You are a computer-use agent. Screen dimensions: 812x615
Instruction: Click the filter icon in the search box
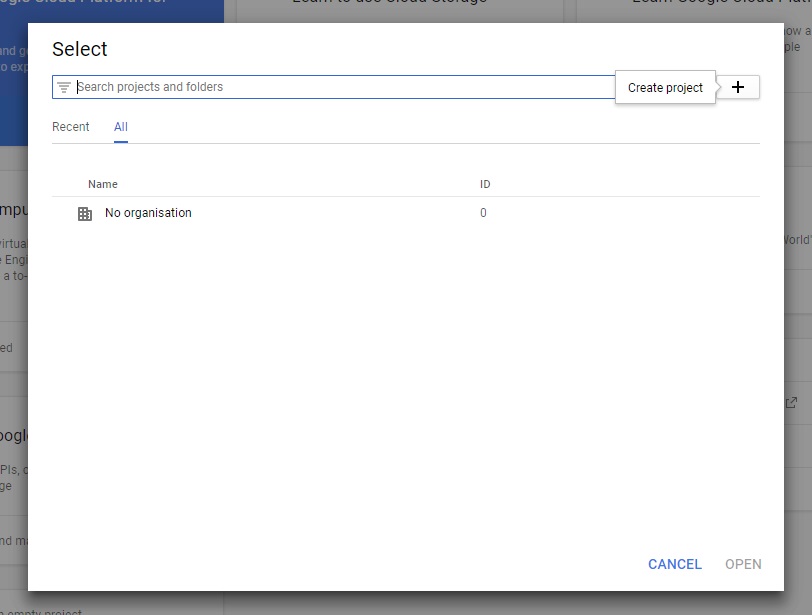64,87
